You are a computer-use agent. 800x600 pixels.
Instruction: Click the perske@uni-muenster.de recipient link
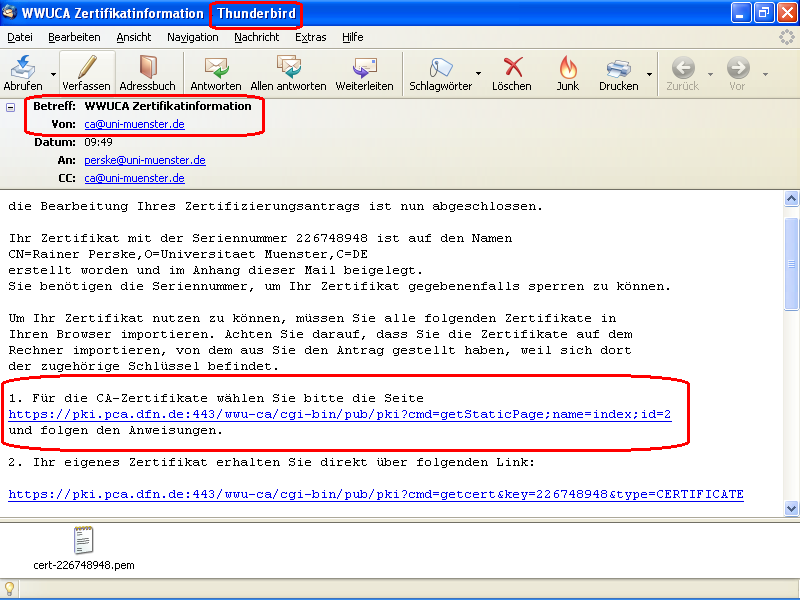pyautogui.click(x=144, y=160)
